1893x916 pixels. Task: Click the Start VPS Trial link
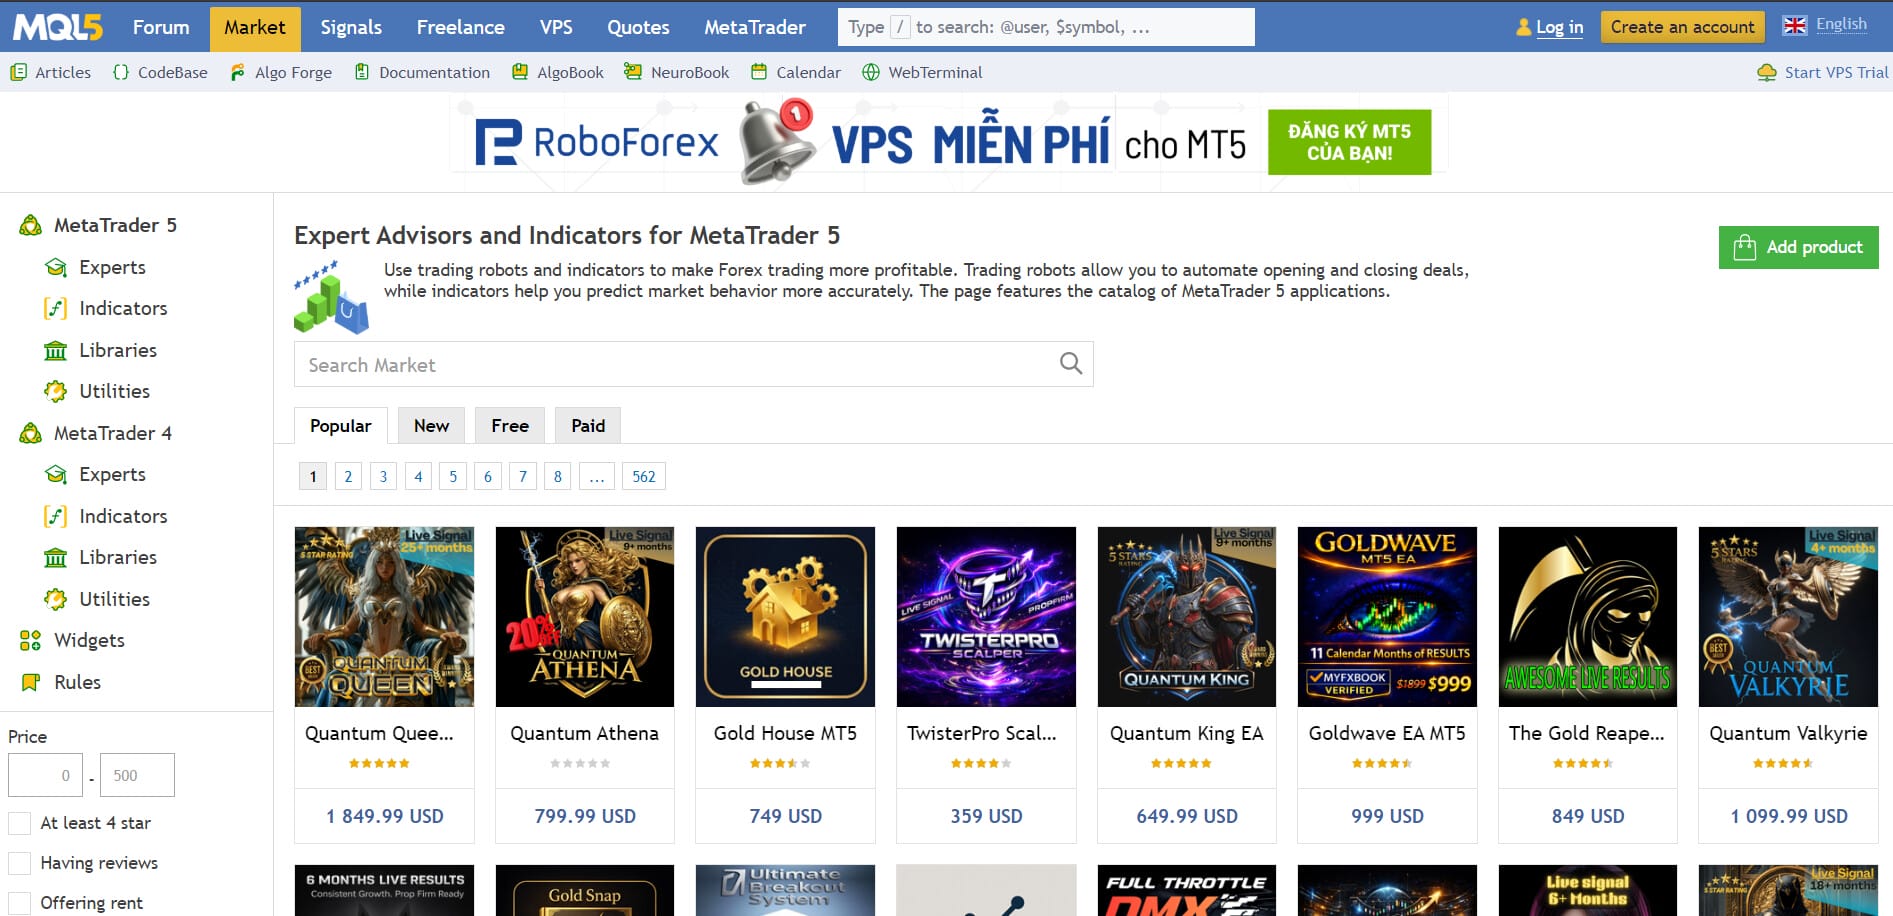(1822, 72)
